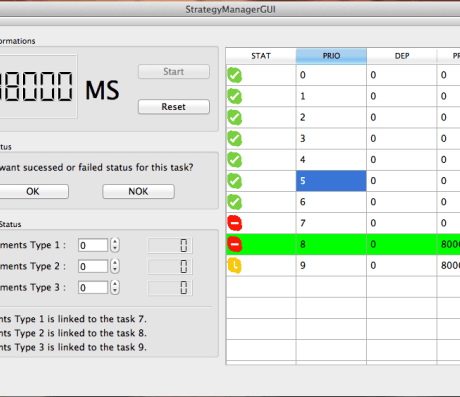The height and width of the screenshot is (397, 460).
Task: Click the Reset button
Action: coord(174,107)
